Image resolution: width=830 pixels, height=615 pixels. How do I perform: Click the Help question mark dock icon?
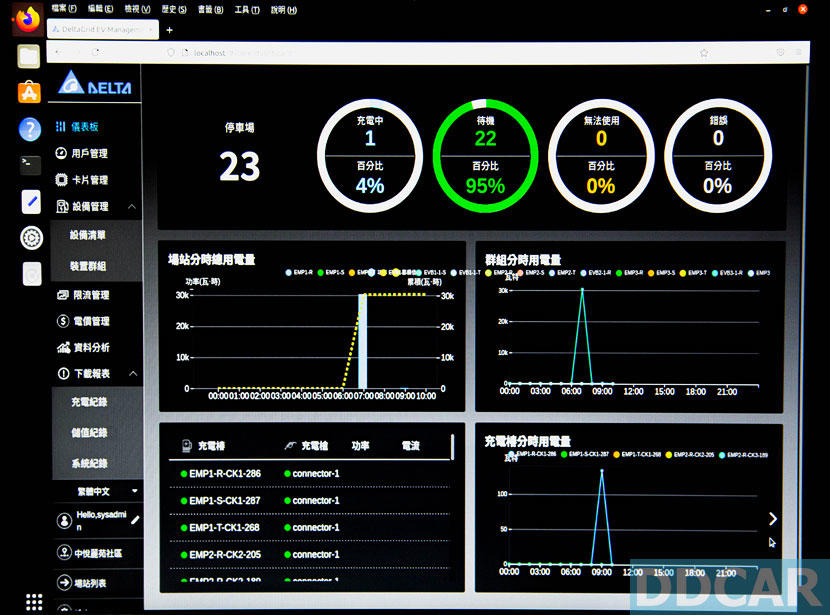(x=29, y=129)
